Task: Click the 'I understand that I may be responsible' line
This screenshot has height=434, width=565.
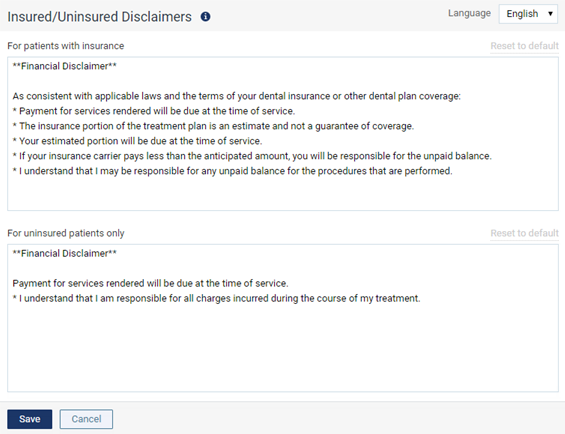Action: [x=232, y=171]
